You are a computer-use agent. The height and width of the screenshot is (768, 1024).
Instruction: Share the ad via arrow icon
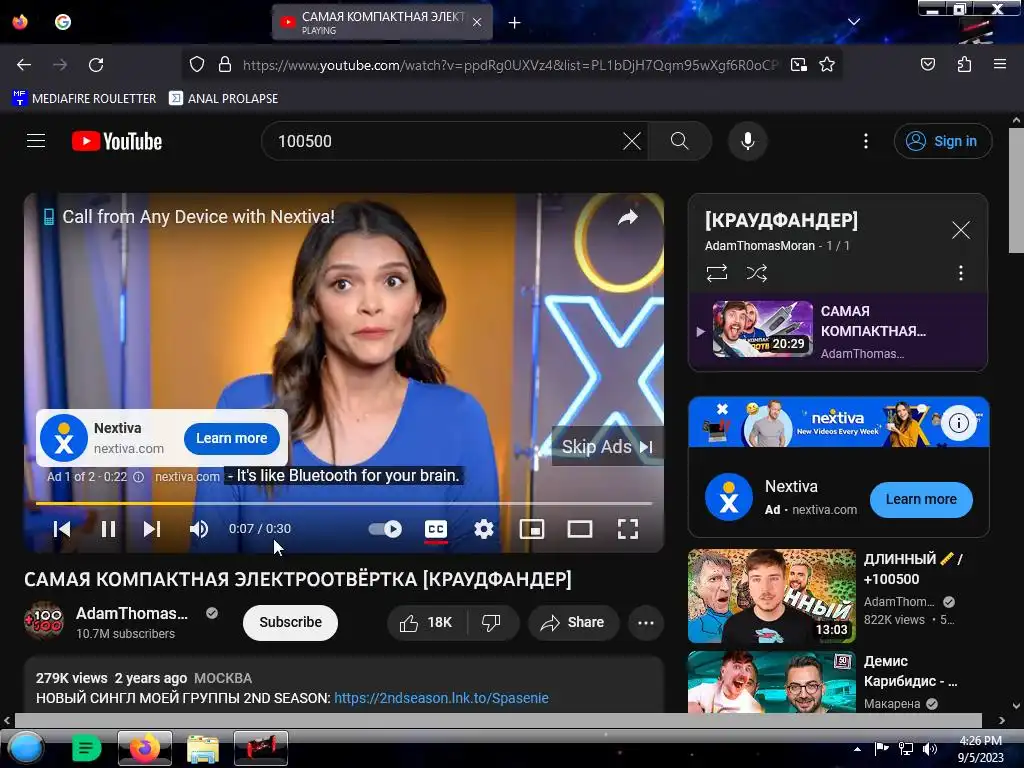[x=628, y=217]
